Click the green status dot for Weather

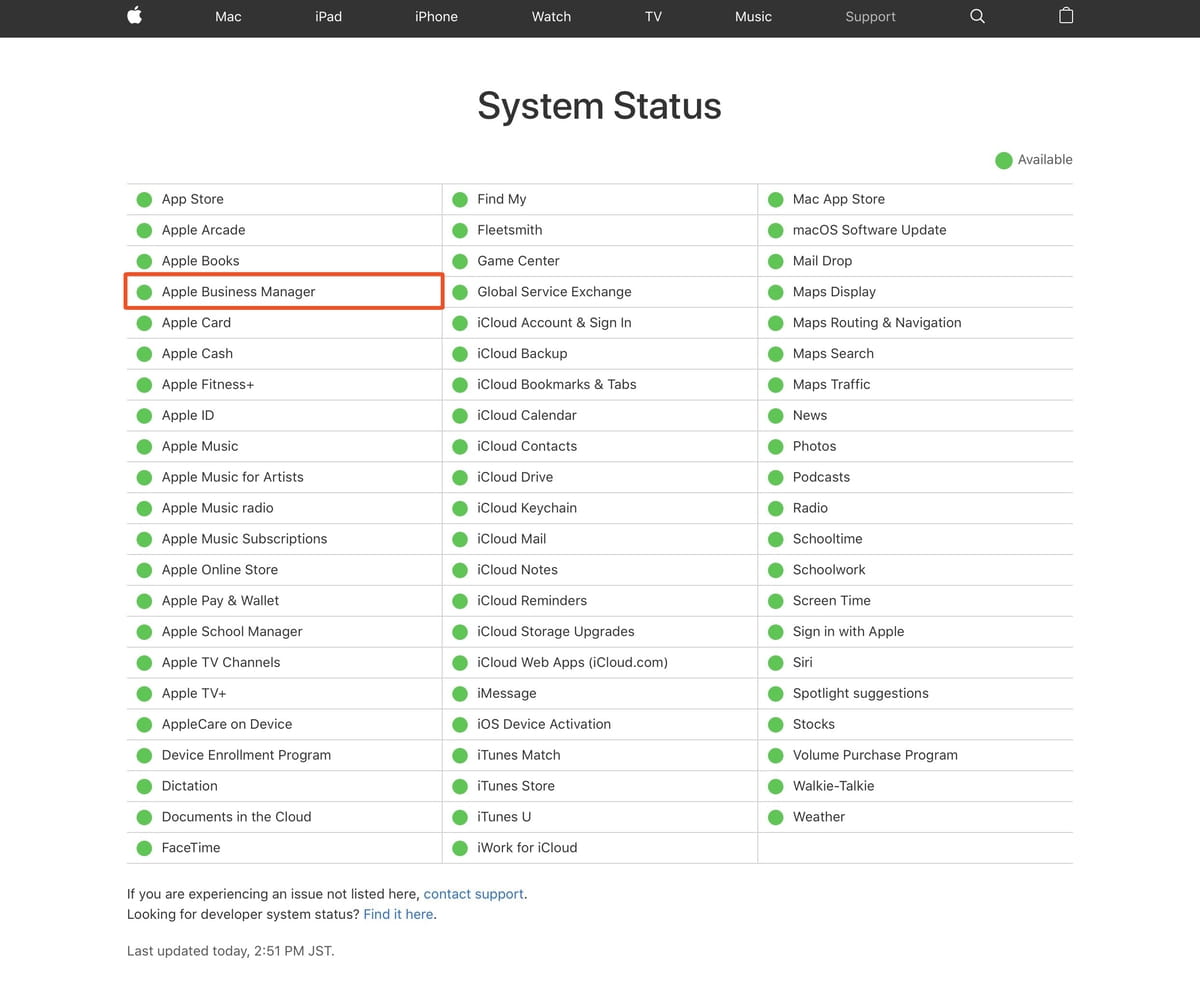(x=775, y=817)
